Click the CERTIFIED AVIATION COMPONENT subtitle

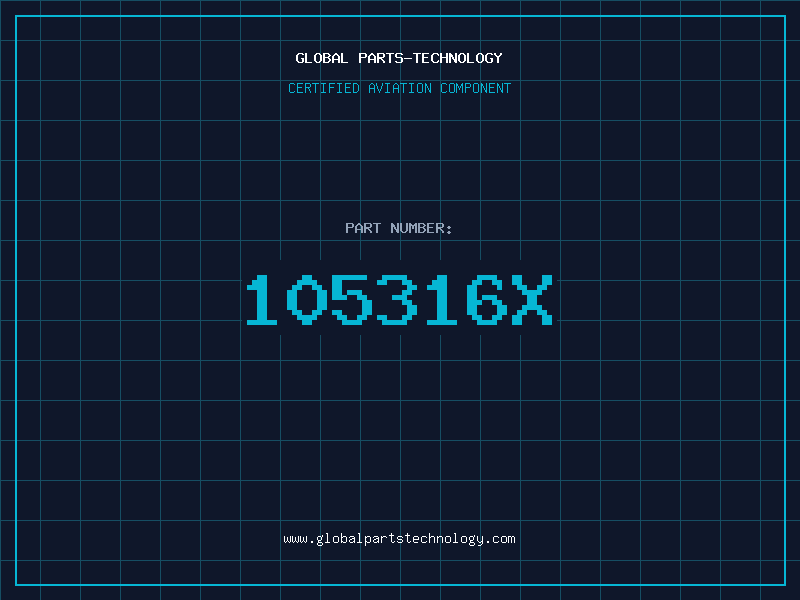pos(399,88)
